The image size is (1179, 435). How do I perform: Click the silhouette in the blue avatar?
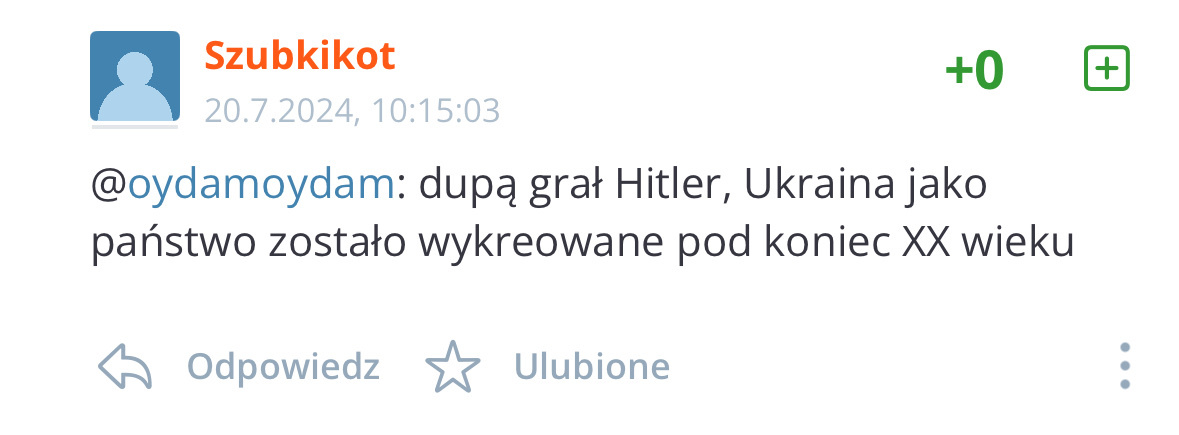pyautogui.click(x=135, y=86)
